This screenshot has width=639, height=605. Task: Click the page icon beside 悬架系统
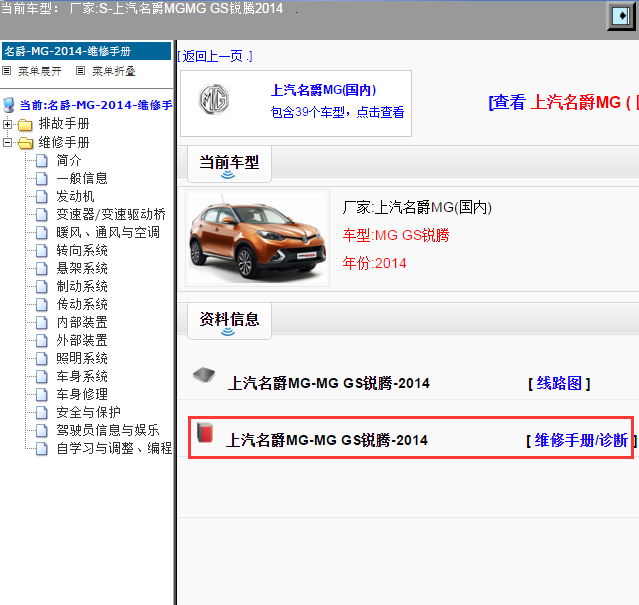[x=42, y=268]
